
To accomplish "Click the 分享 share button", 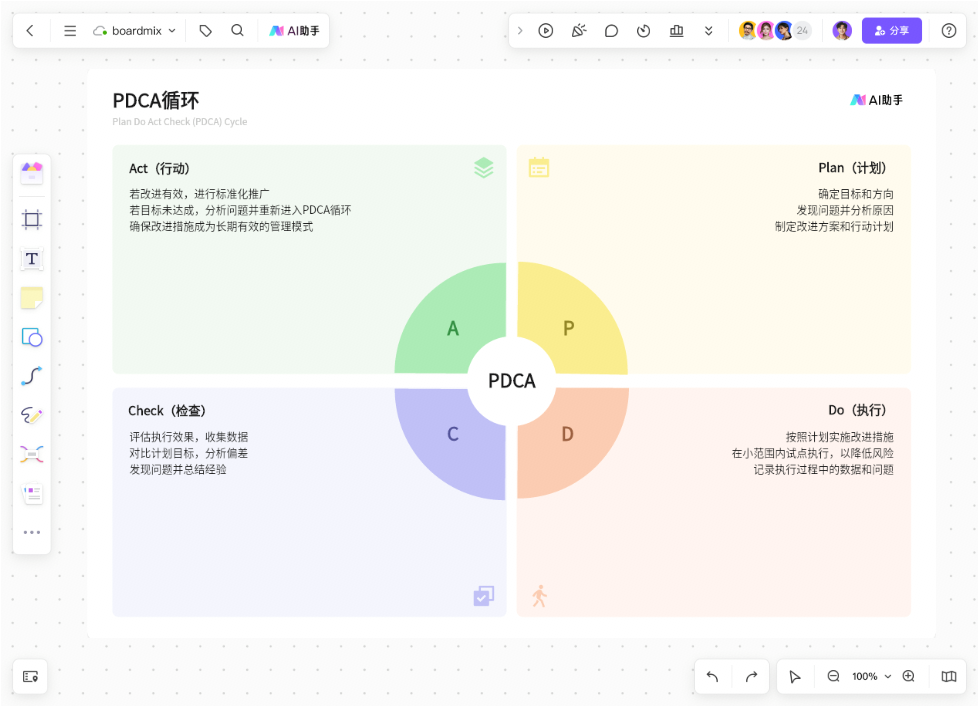I will click(x=892, y=31).
